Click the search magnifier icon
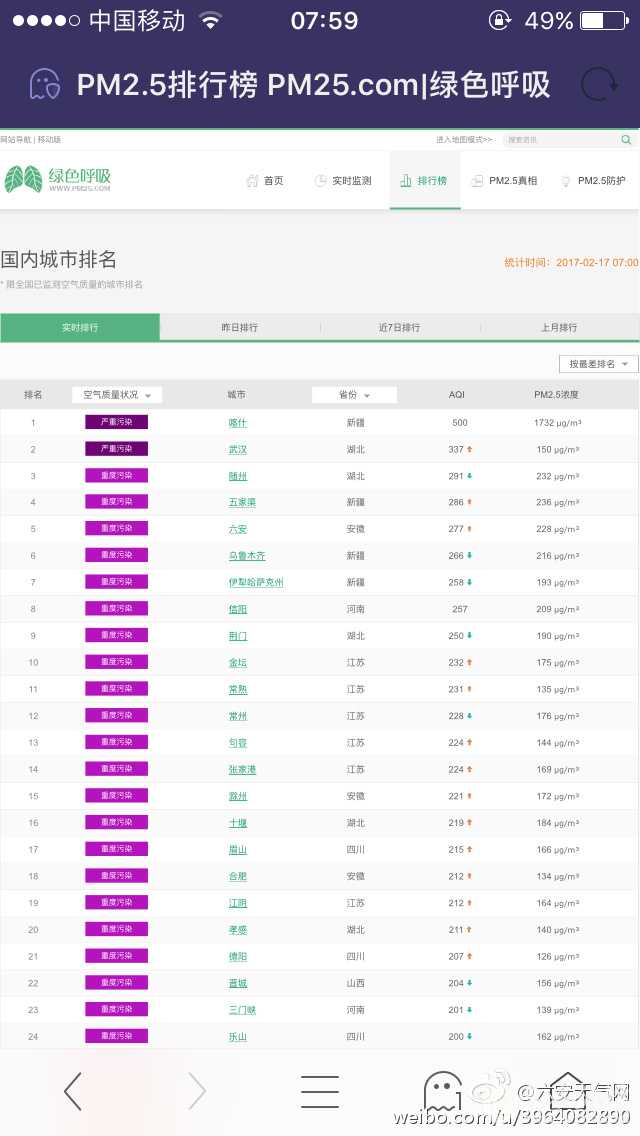The width and height of the screenshot is (640, 1136). 626,140
